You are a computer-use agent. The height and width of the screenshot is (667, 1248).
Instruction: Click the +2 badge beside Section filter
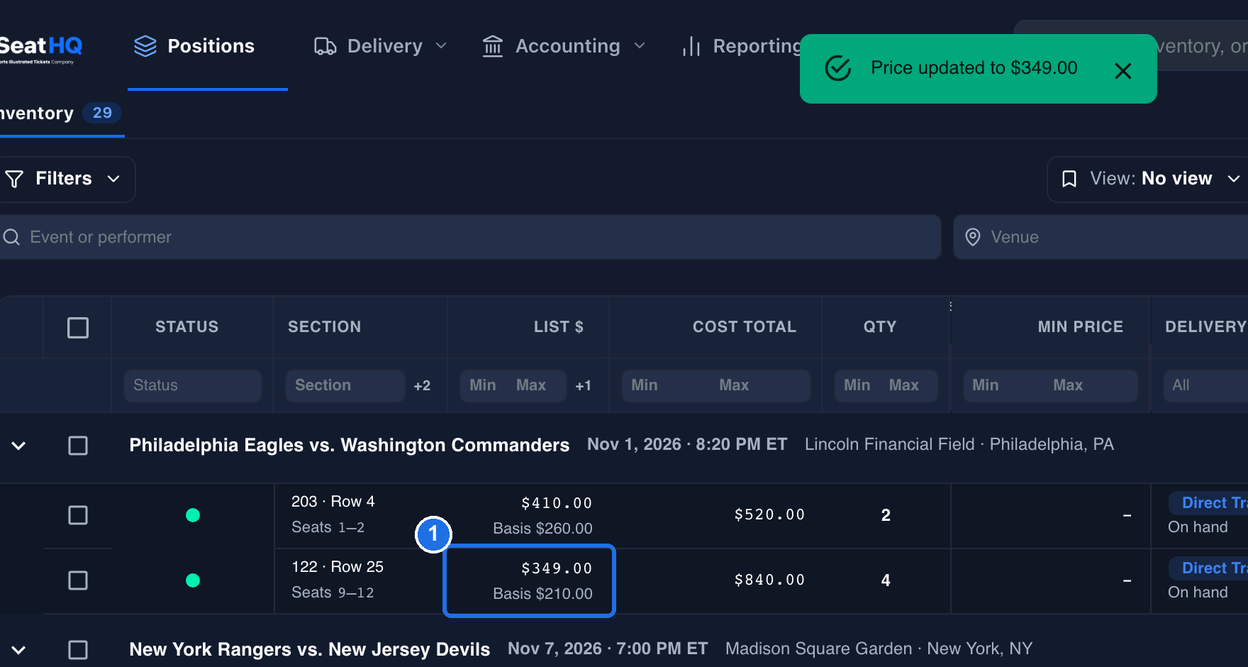[x=422, y=386]
